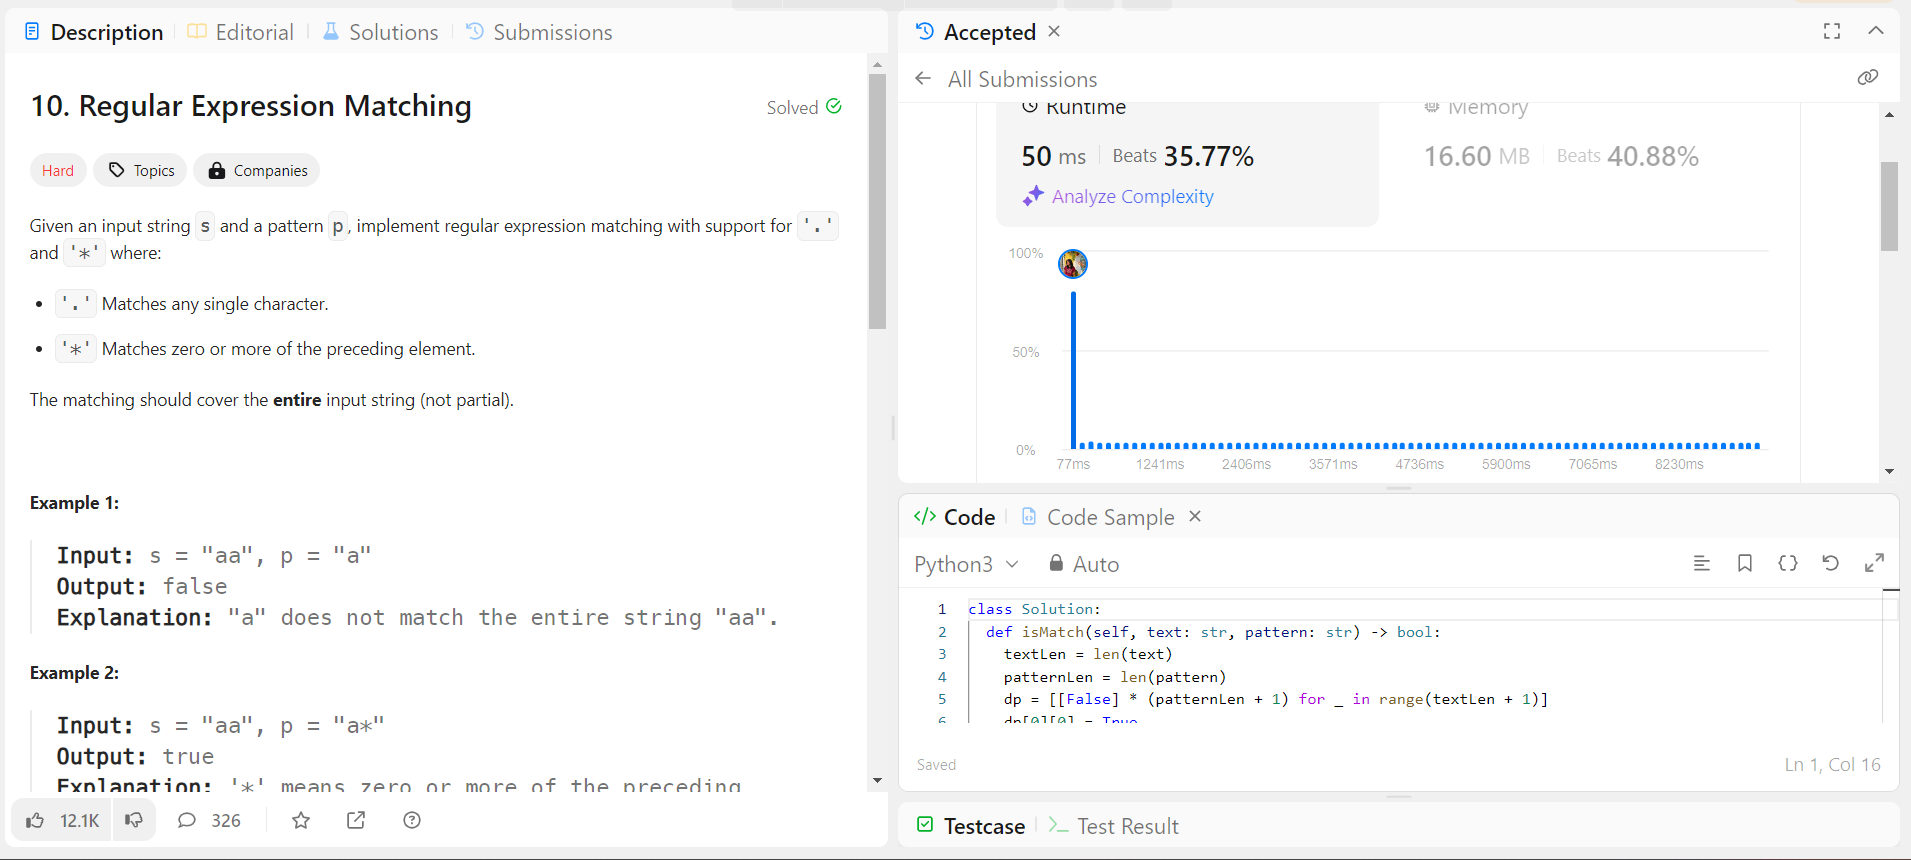
Task: Switch to the Editorial tab
Action: (x=241, y=32)
